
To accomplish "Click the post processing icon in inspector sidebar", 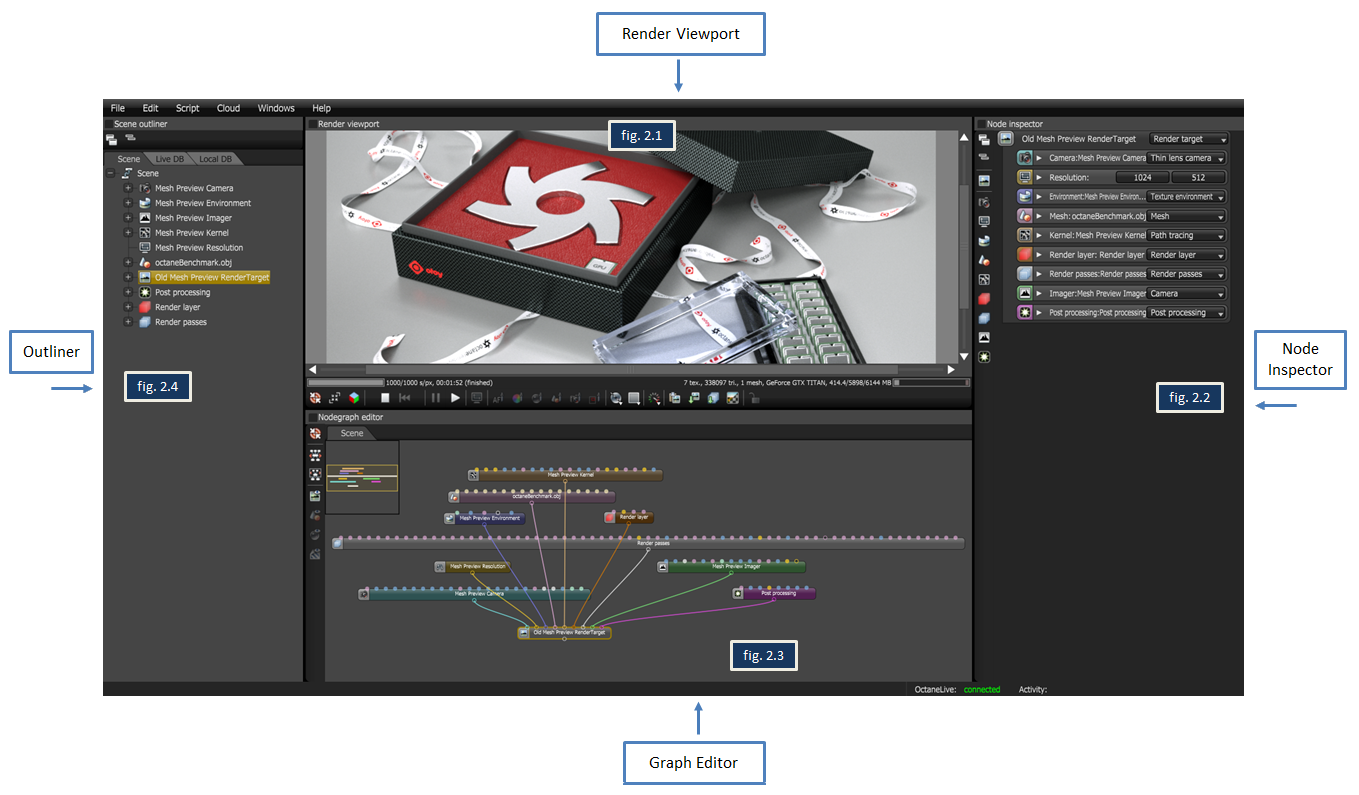I will tap(984, 356).
